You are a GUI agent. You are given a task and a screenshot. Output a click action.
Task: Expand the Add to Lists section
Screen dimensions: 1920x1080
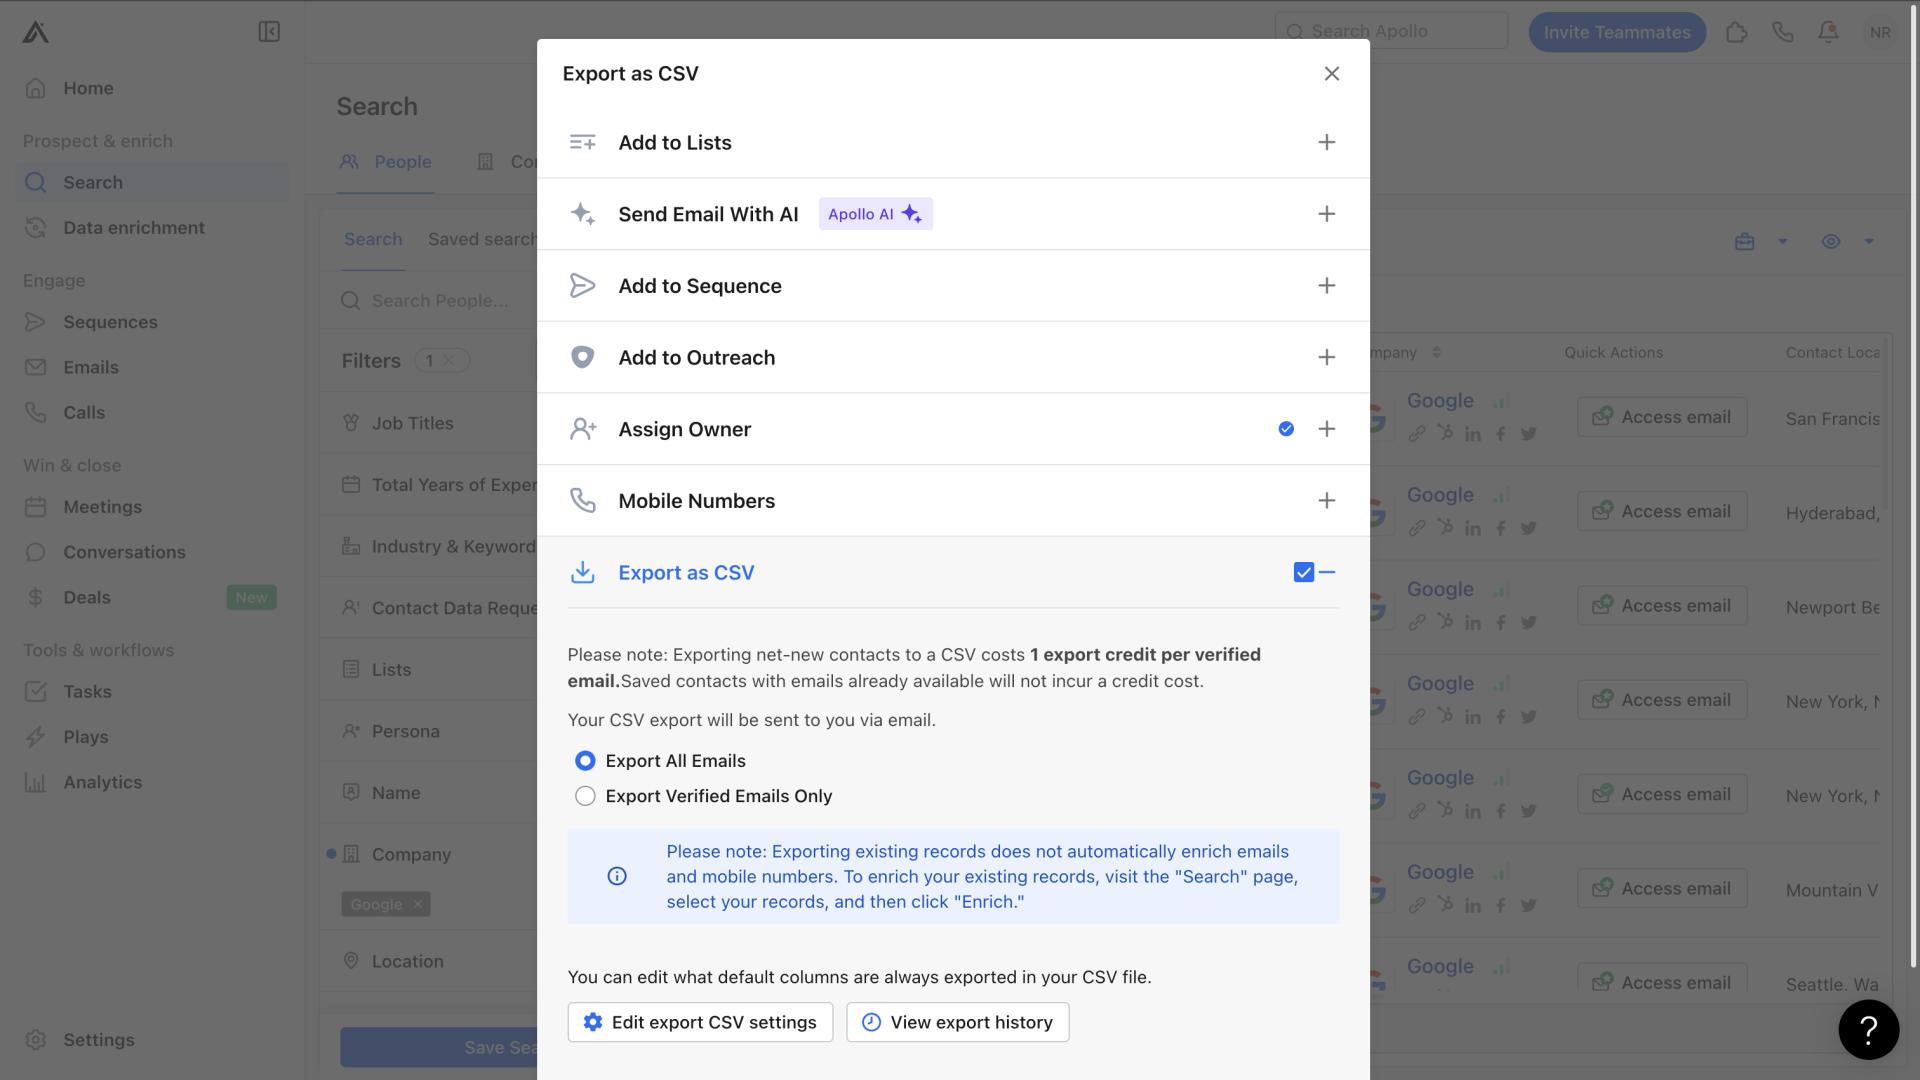tap(1325, 142)
